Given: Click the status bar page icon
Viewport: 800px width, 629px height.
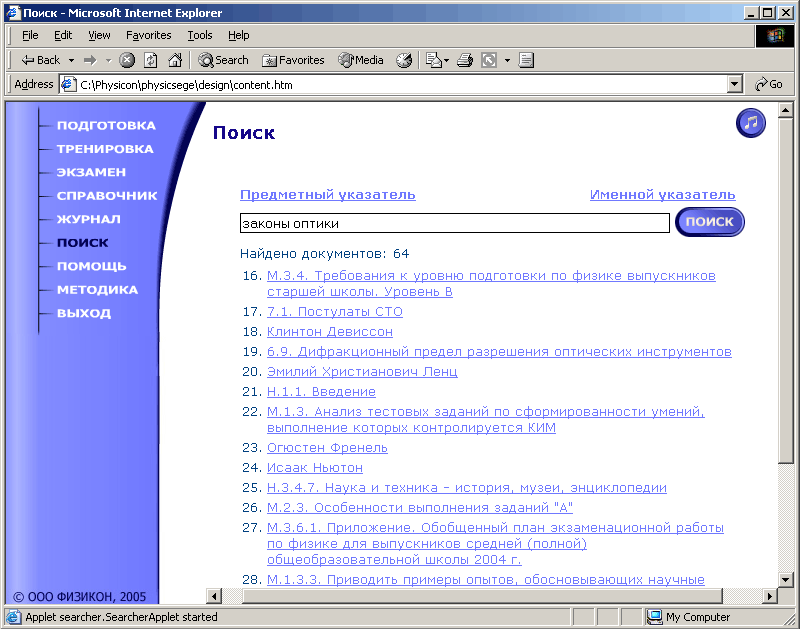Looking at the screenshot, I should (x=14, y=617).
